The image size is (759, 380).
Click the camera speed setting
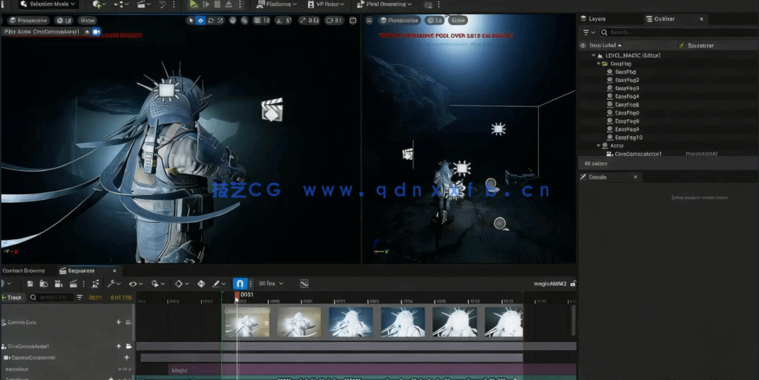click(x=334, y=20)
